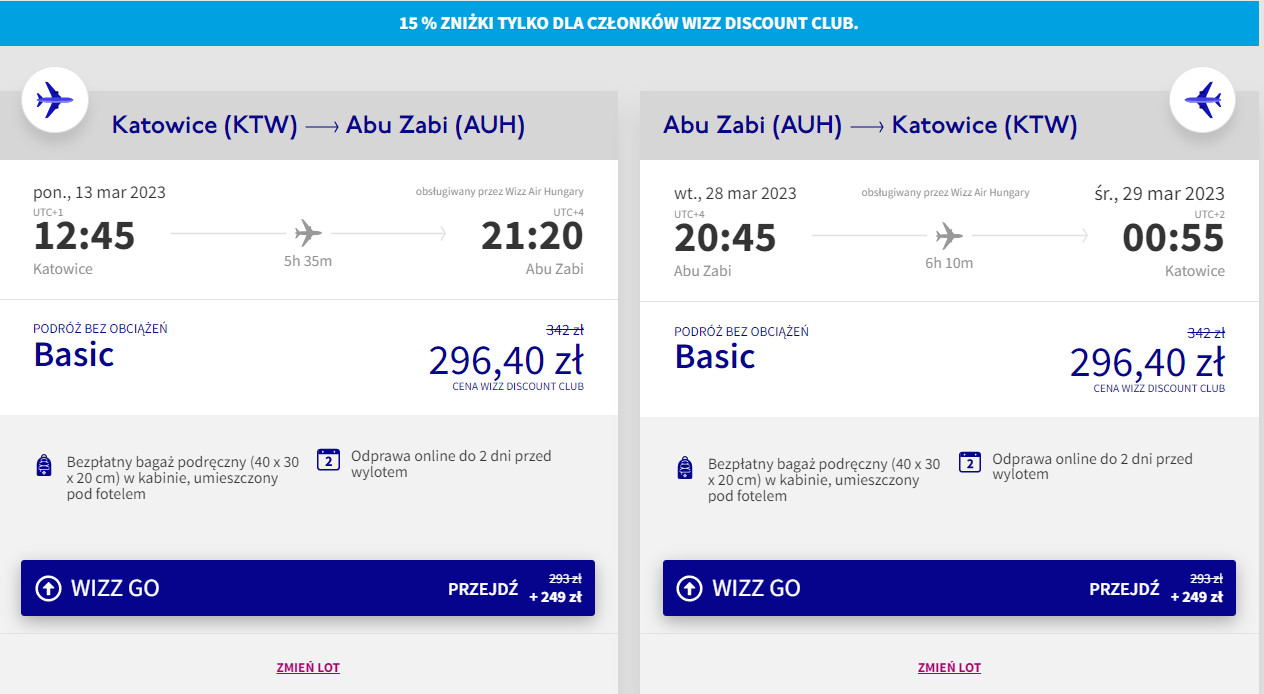Select the Katowice (KTW) → Abu Zabi (AUH) header

pos(318,125)
